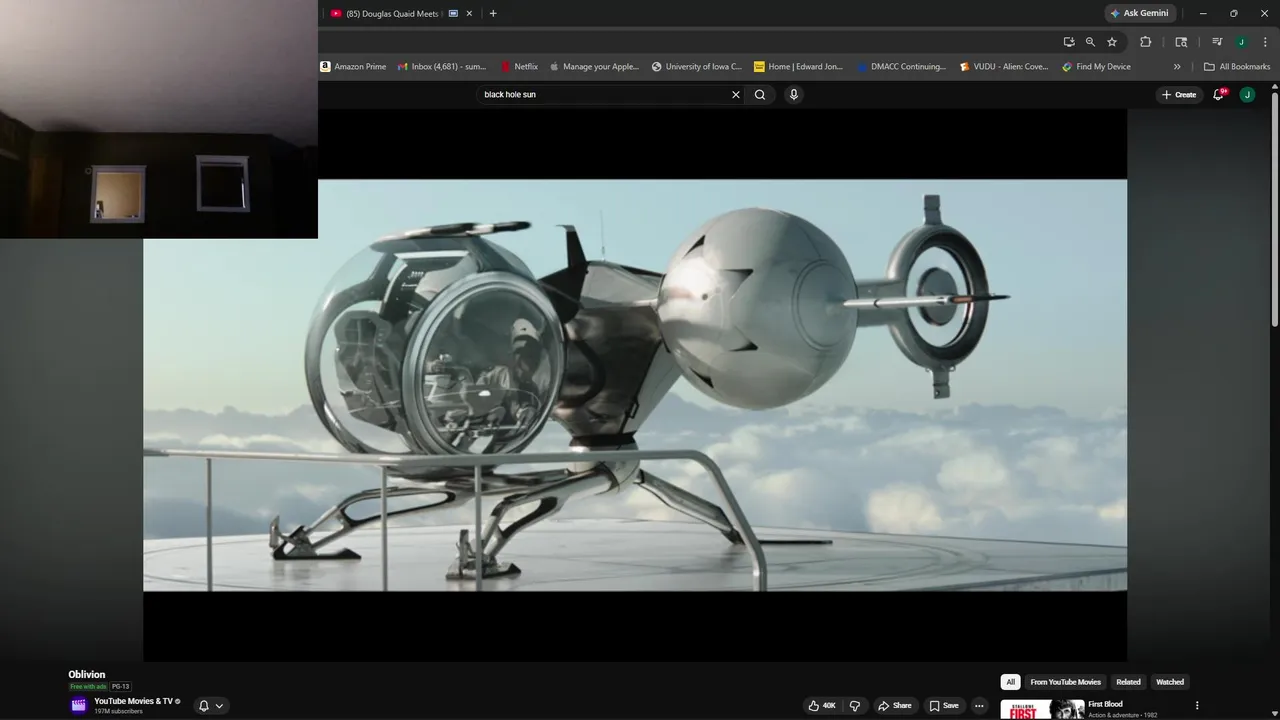Start voice search with the microphone
The height and width of the screenshot is (720, 1280).
(794, 95)
